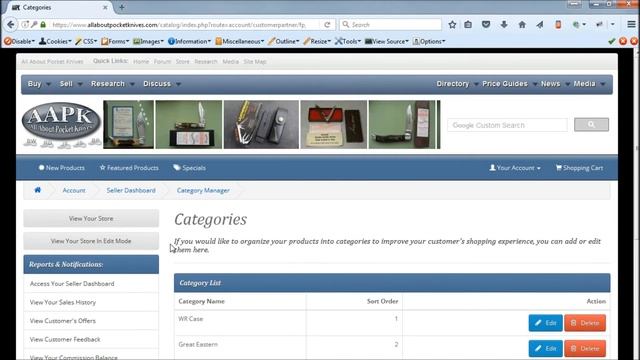Go to browser home icon

click(x=522, y=24)
